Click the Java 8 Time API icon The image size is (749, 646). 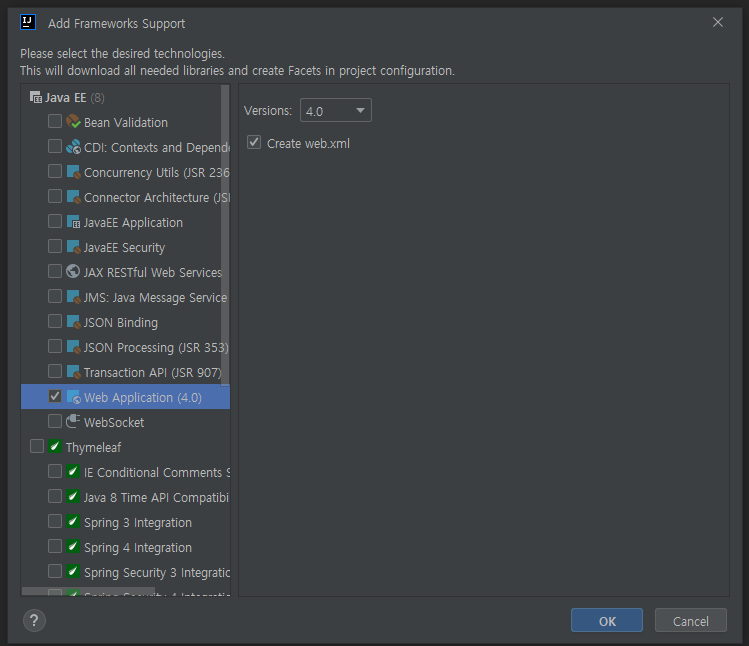point(73,496)
